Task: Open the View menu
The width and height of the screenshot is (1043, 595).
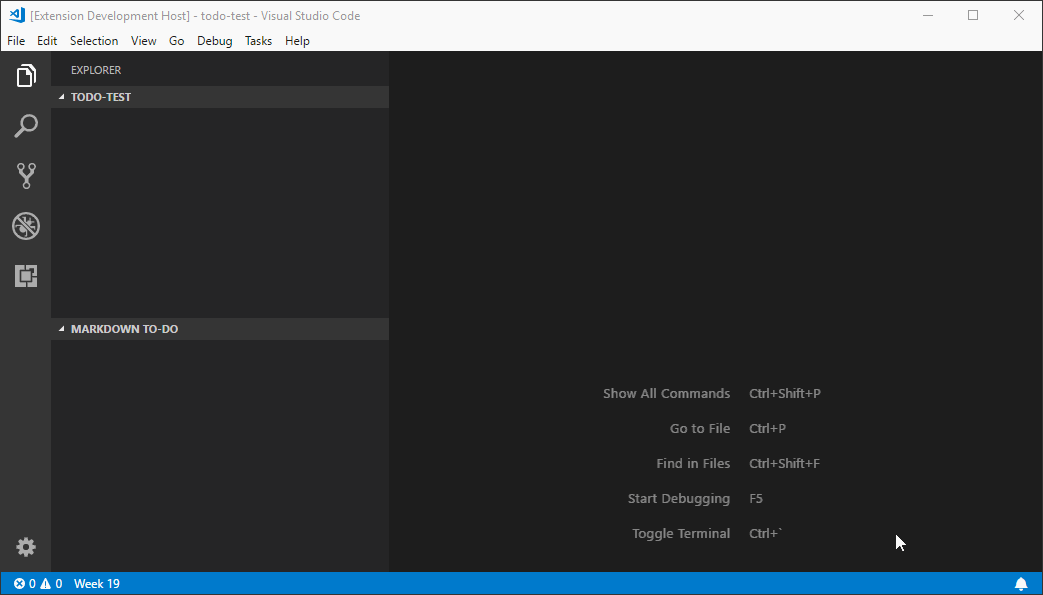Action: [x=143, y=41]
